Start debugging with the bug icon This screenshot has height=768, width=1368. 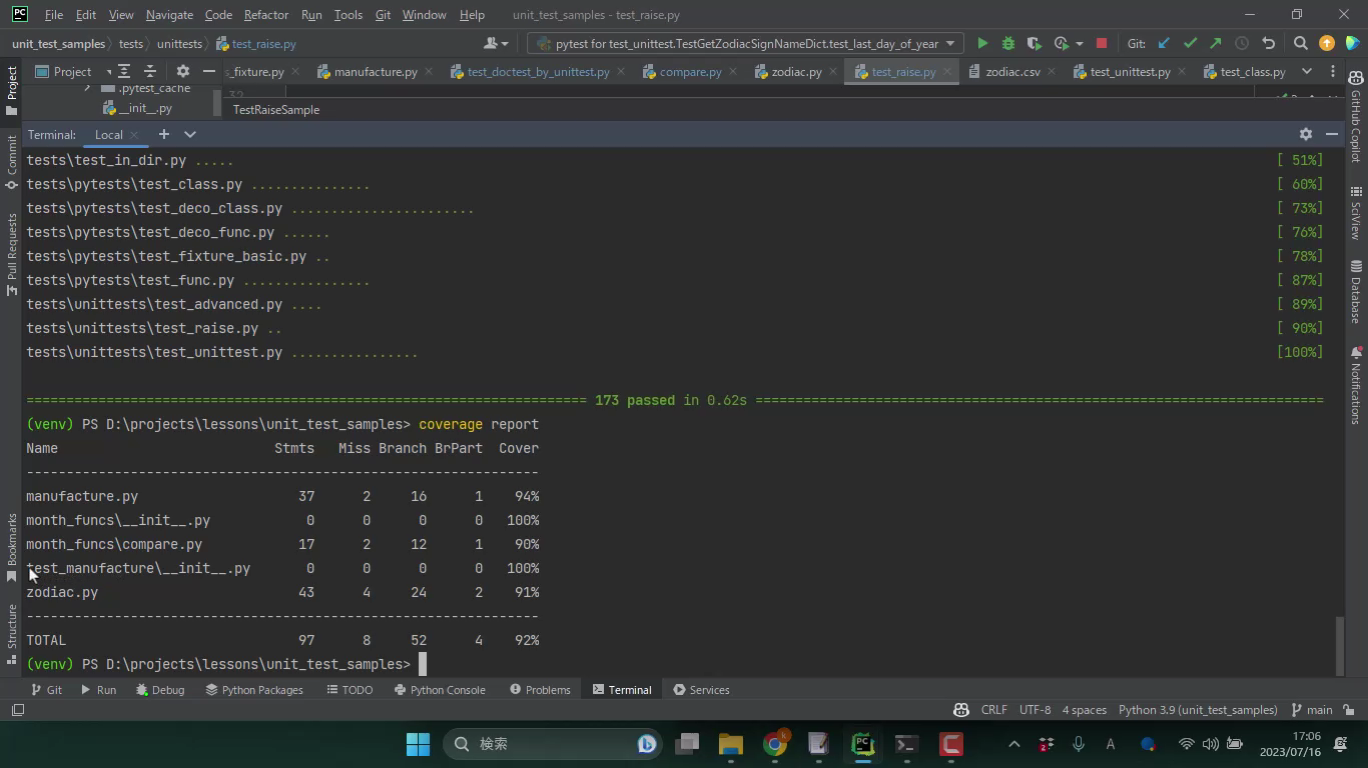coord(1008,44)
